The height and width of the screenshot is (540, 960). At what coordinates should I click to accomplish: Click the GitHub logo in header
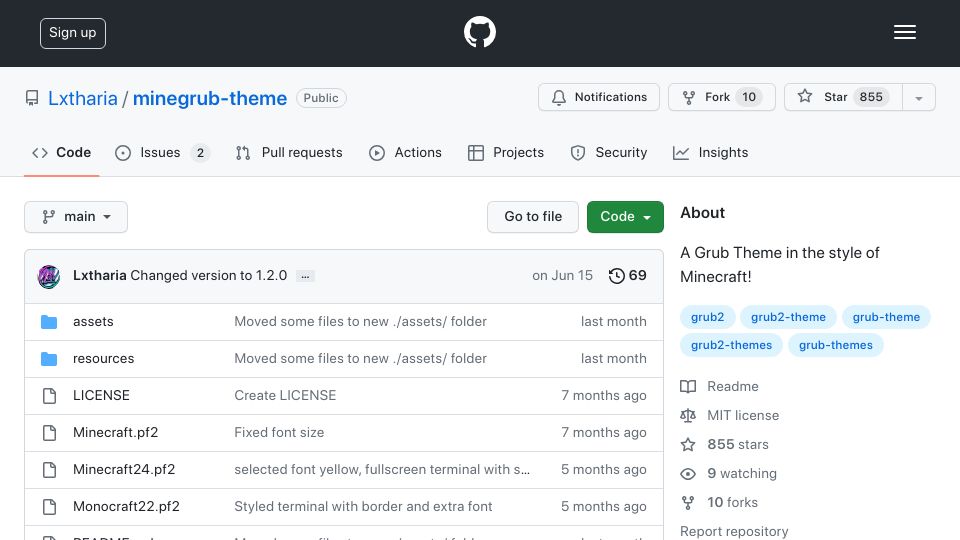coord(479,32)
